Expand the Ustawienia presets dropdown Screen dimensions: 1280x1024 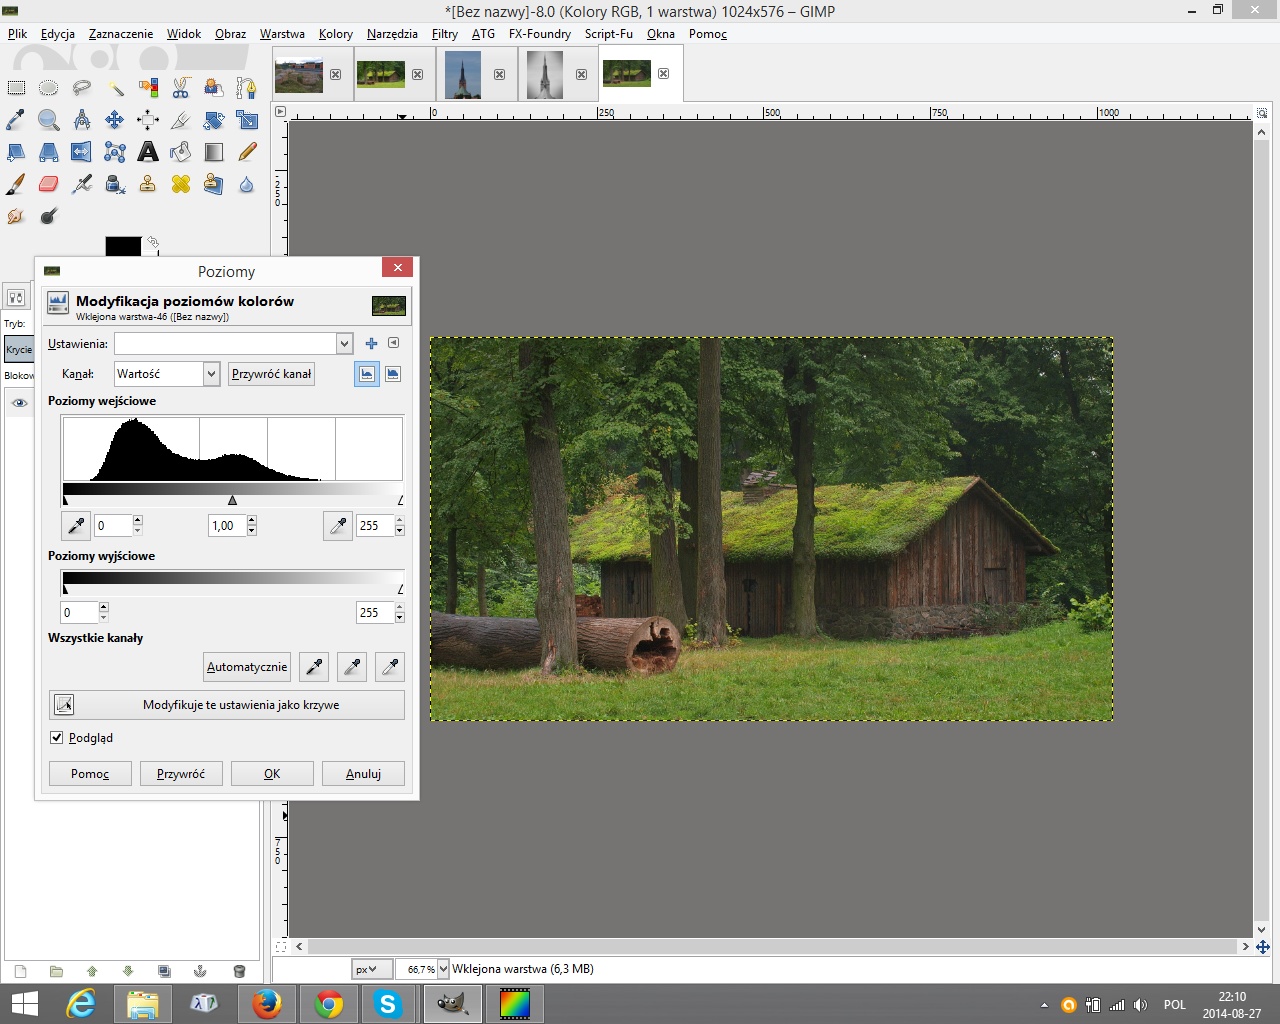[x=344, y=343]
